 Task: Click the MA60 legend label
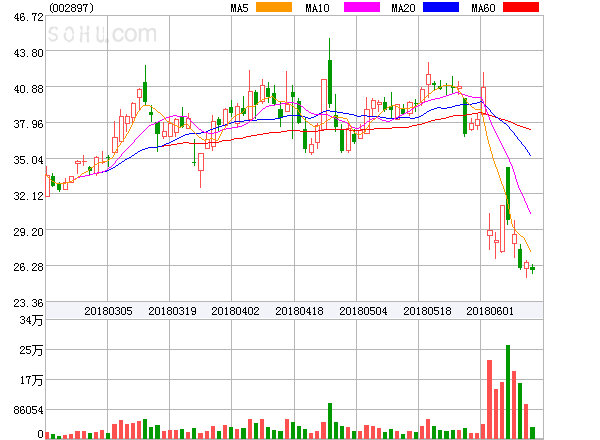pyautogui.click(x=483, y=8)
